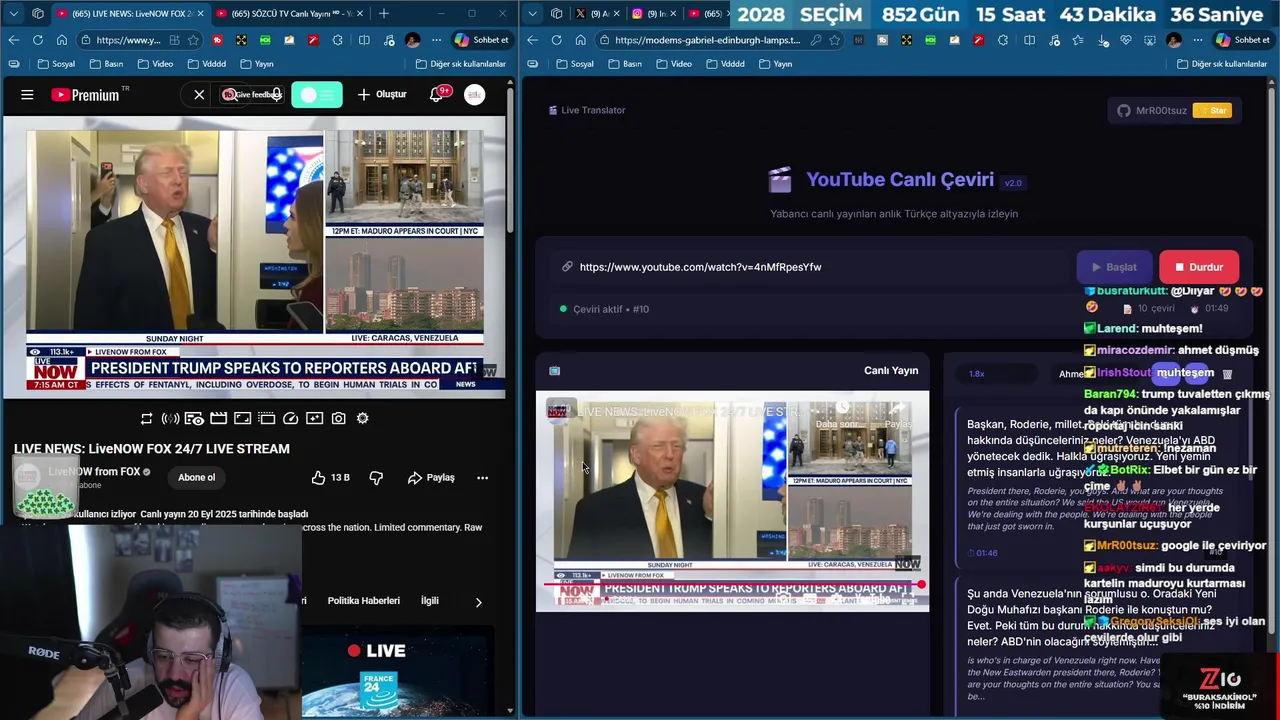The height and width of the screenshot is (720, 1280).
Task: Clear the YouTube search box X
Action: [199, 95]
